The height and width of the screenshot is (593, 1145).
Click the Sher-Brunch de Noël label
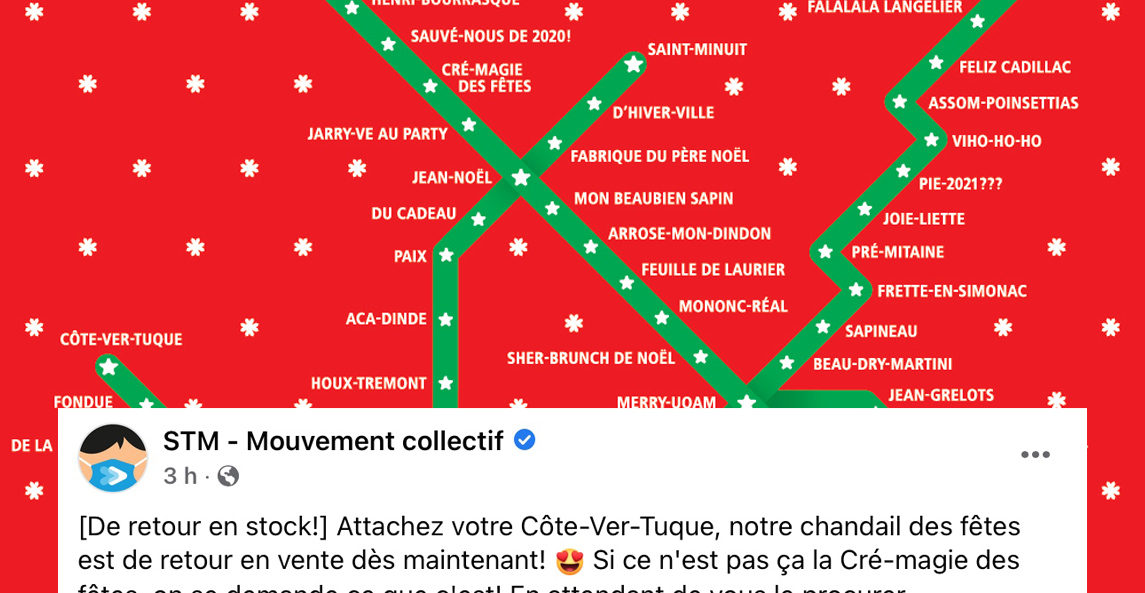(x=591, y=359)
